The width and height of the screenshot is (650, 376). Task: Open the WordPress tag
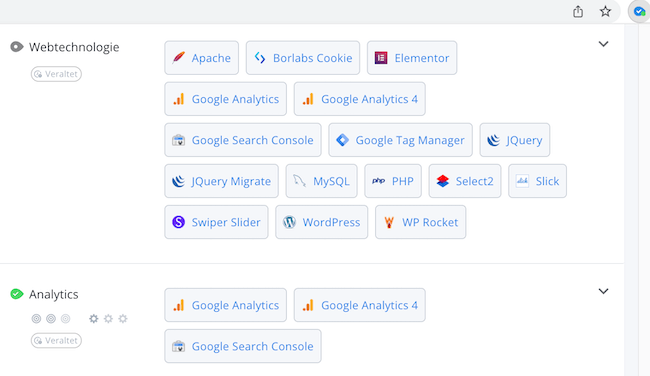click(321, 222)
